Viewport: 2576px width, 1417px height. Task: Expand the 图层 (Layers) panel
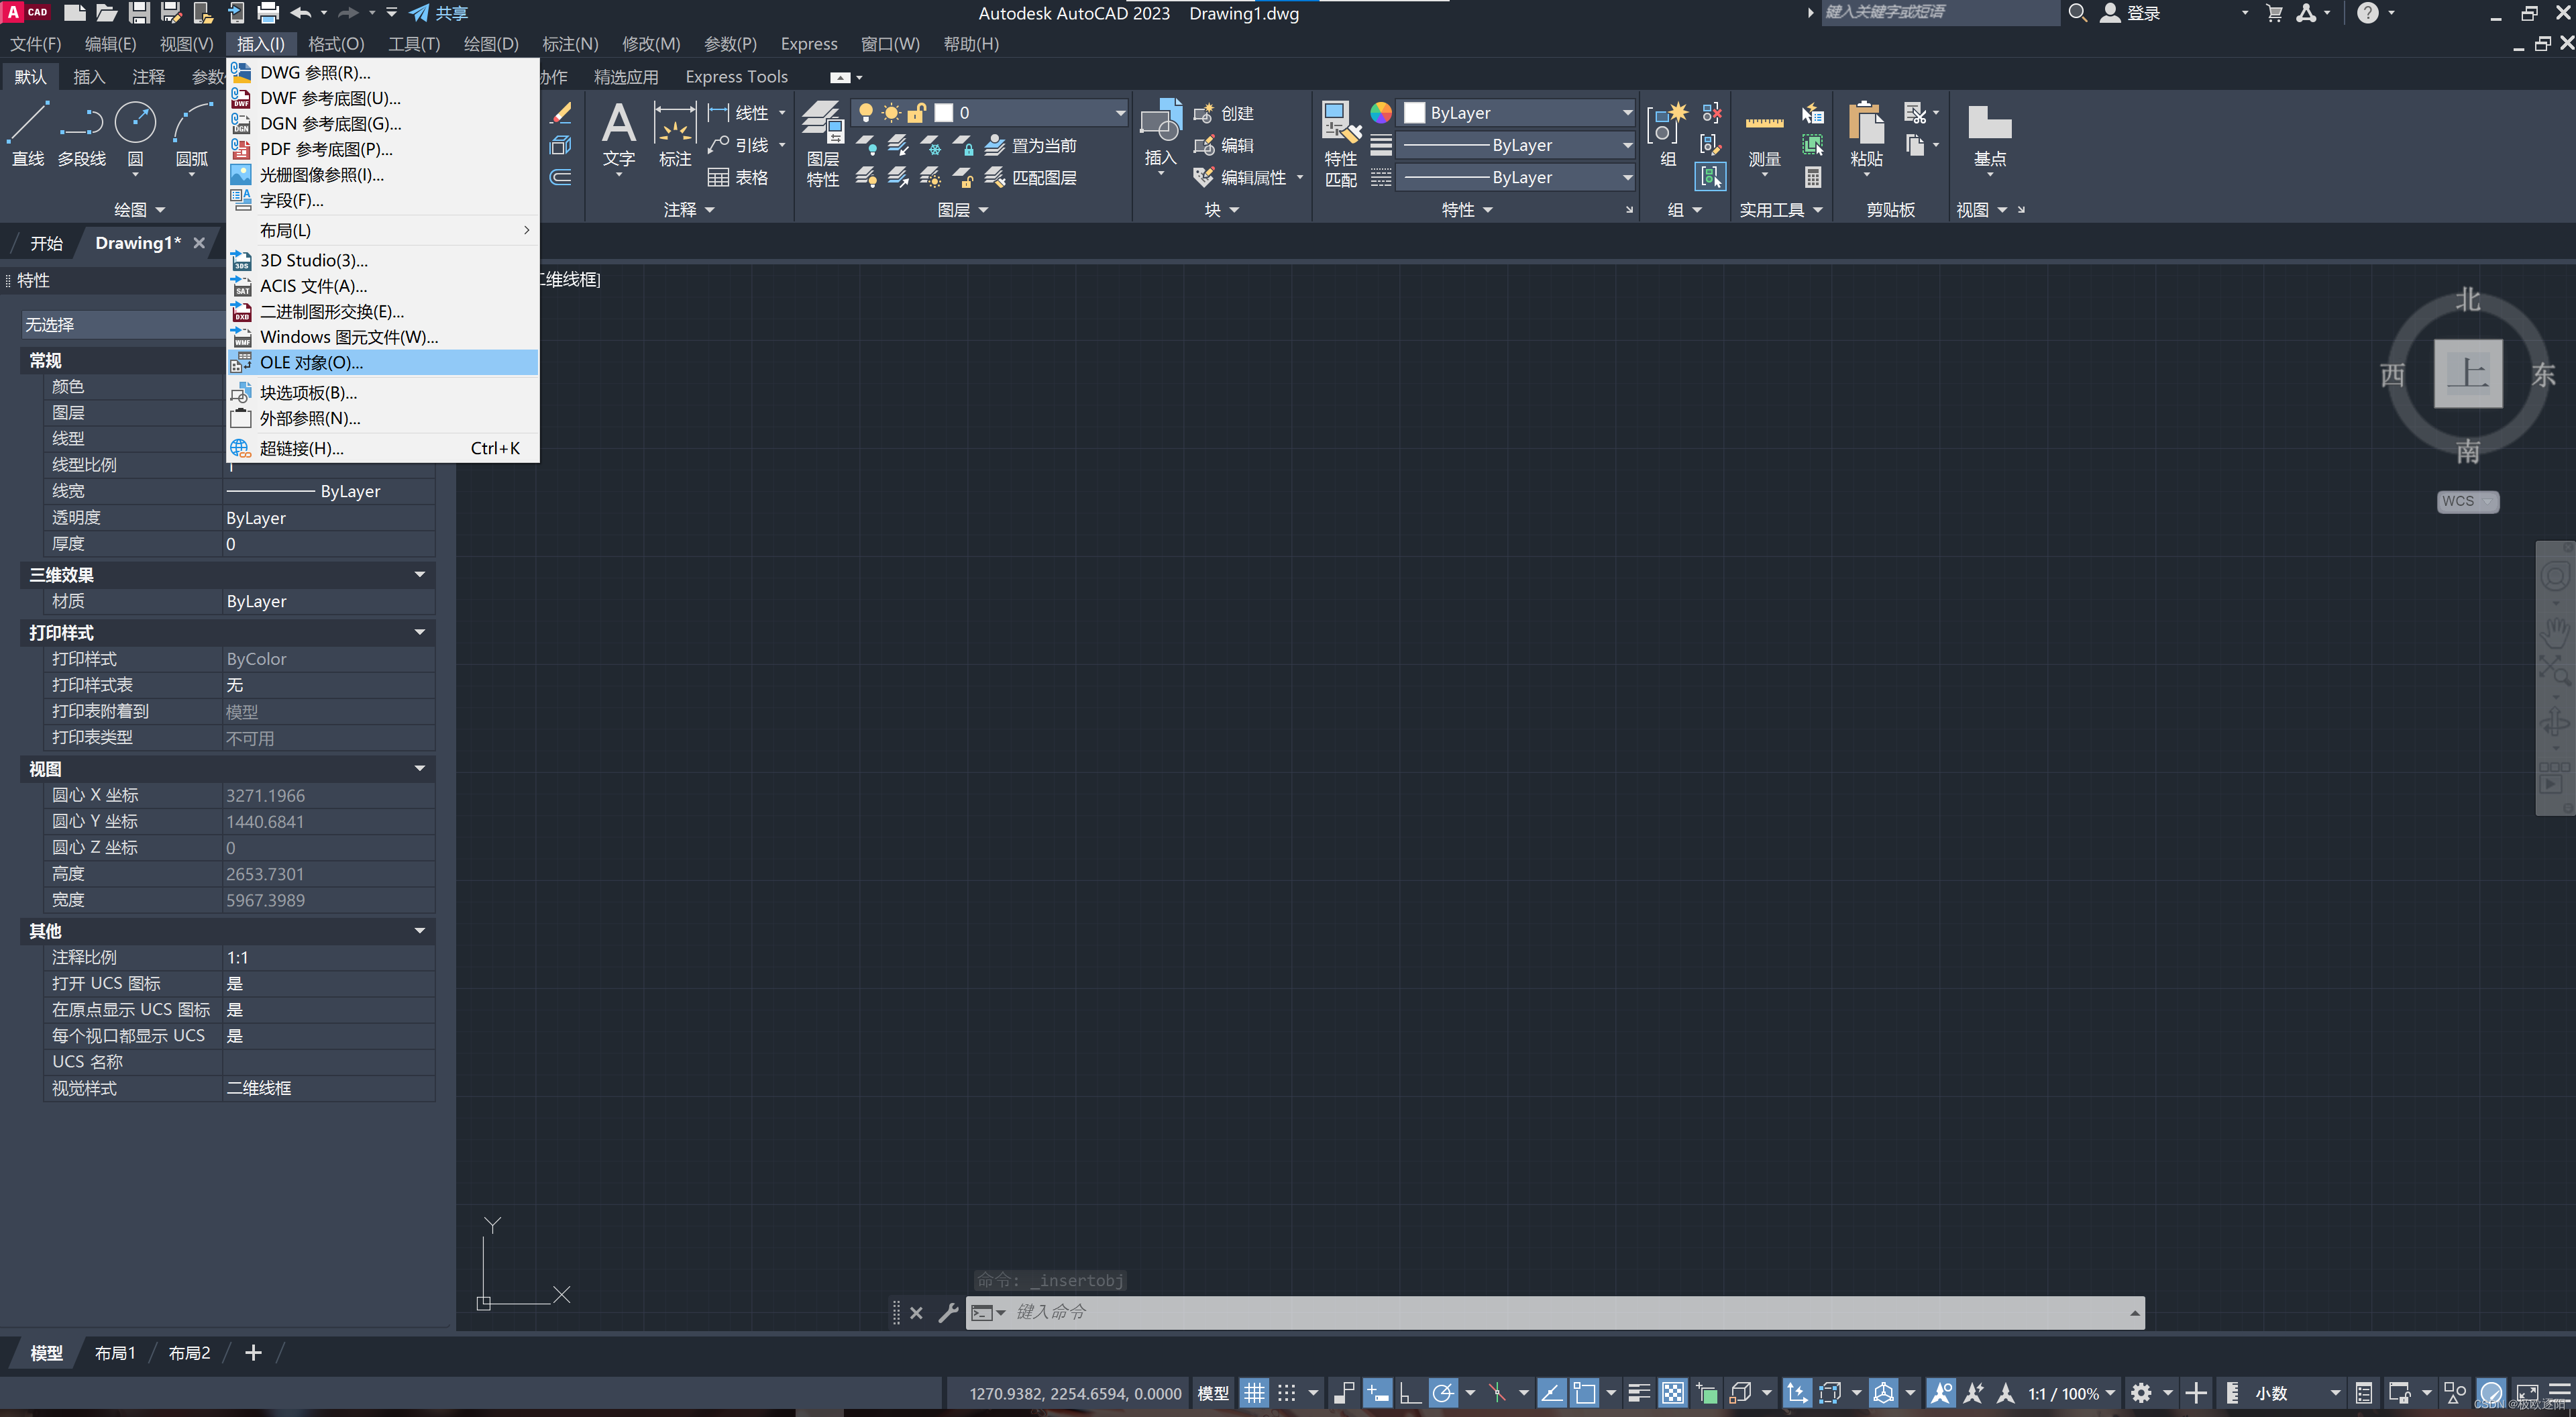coord(963,209)
